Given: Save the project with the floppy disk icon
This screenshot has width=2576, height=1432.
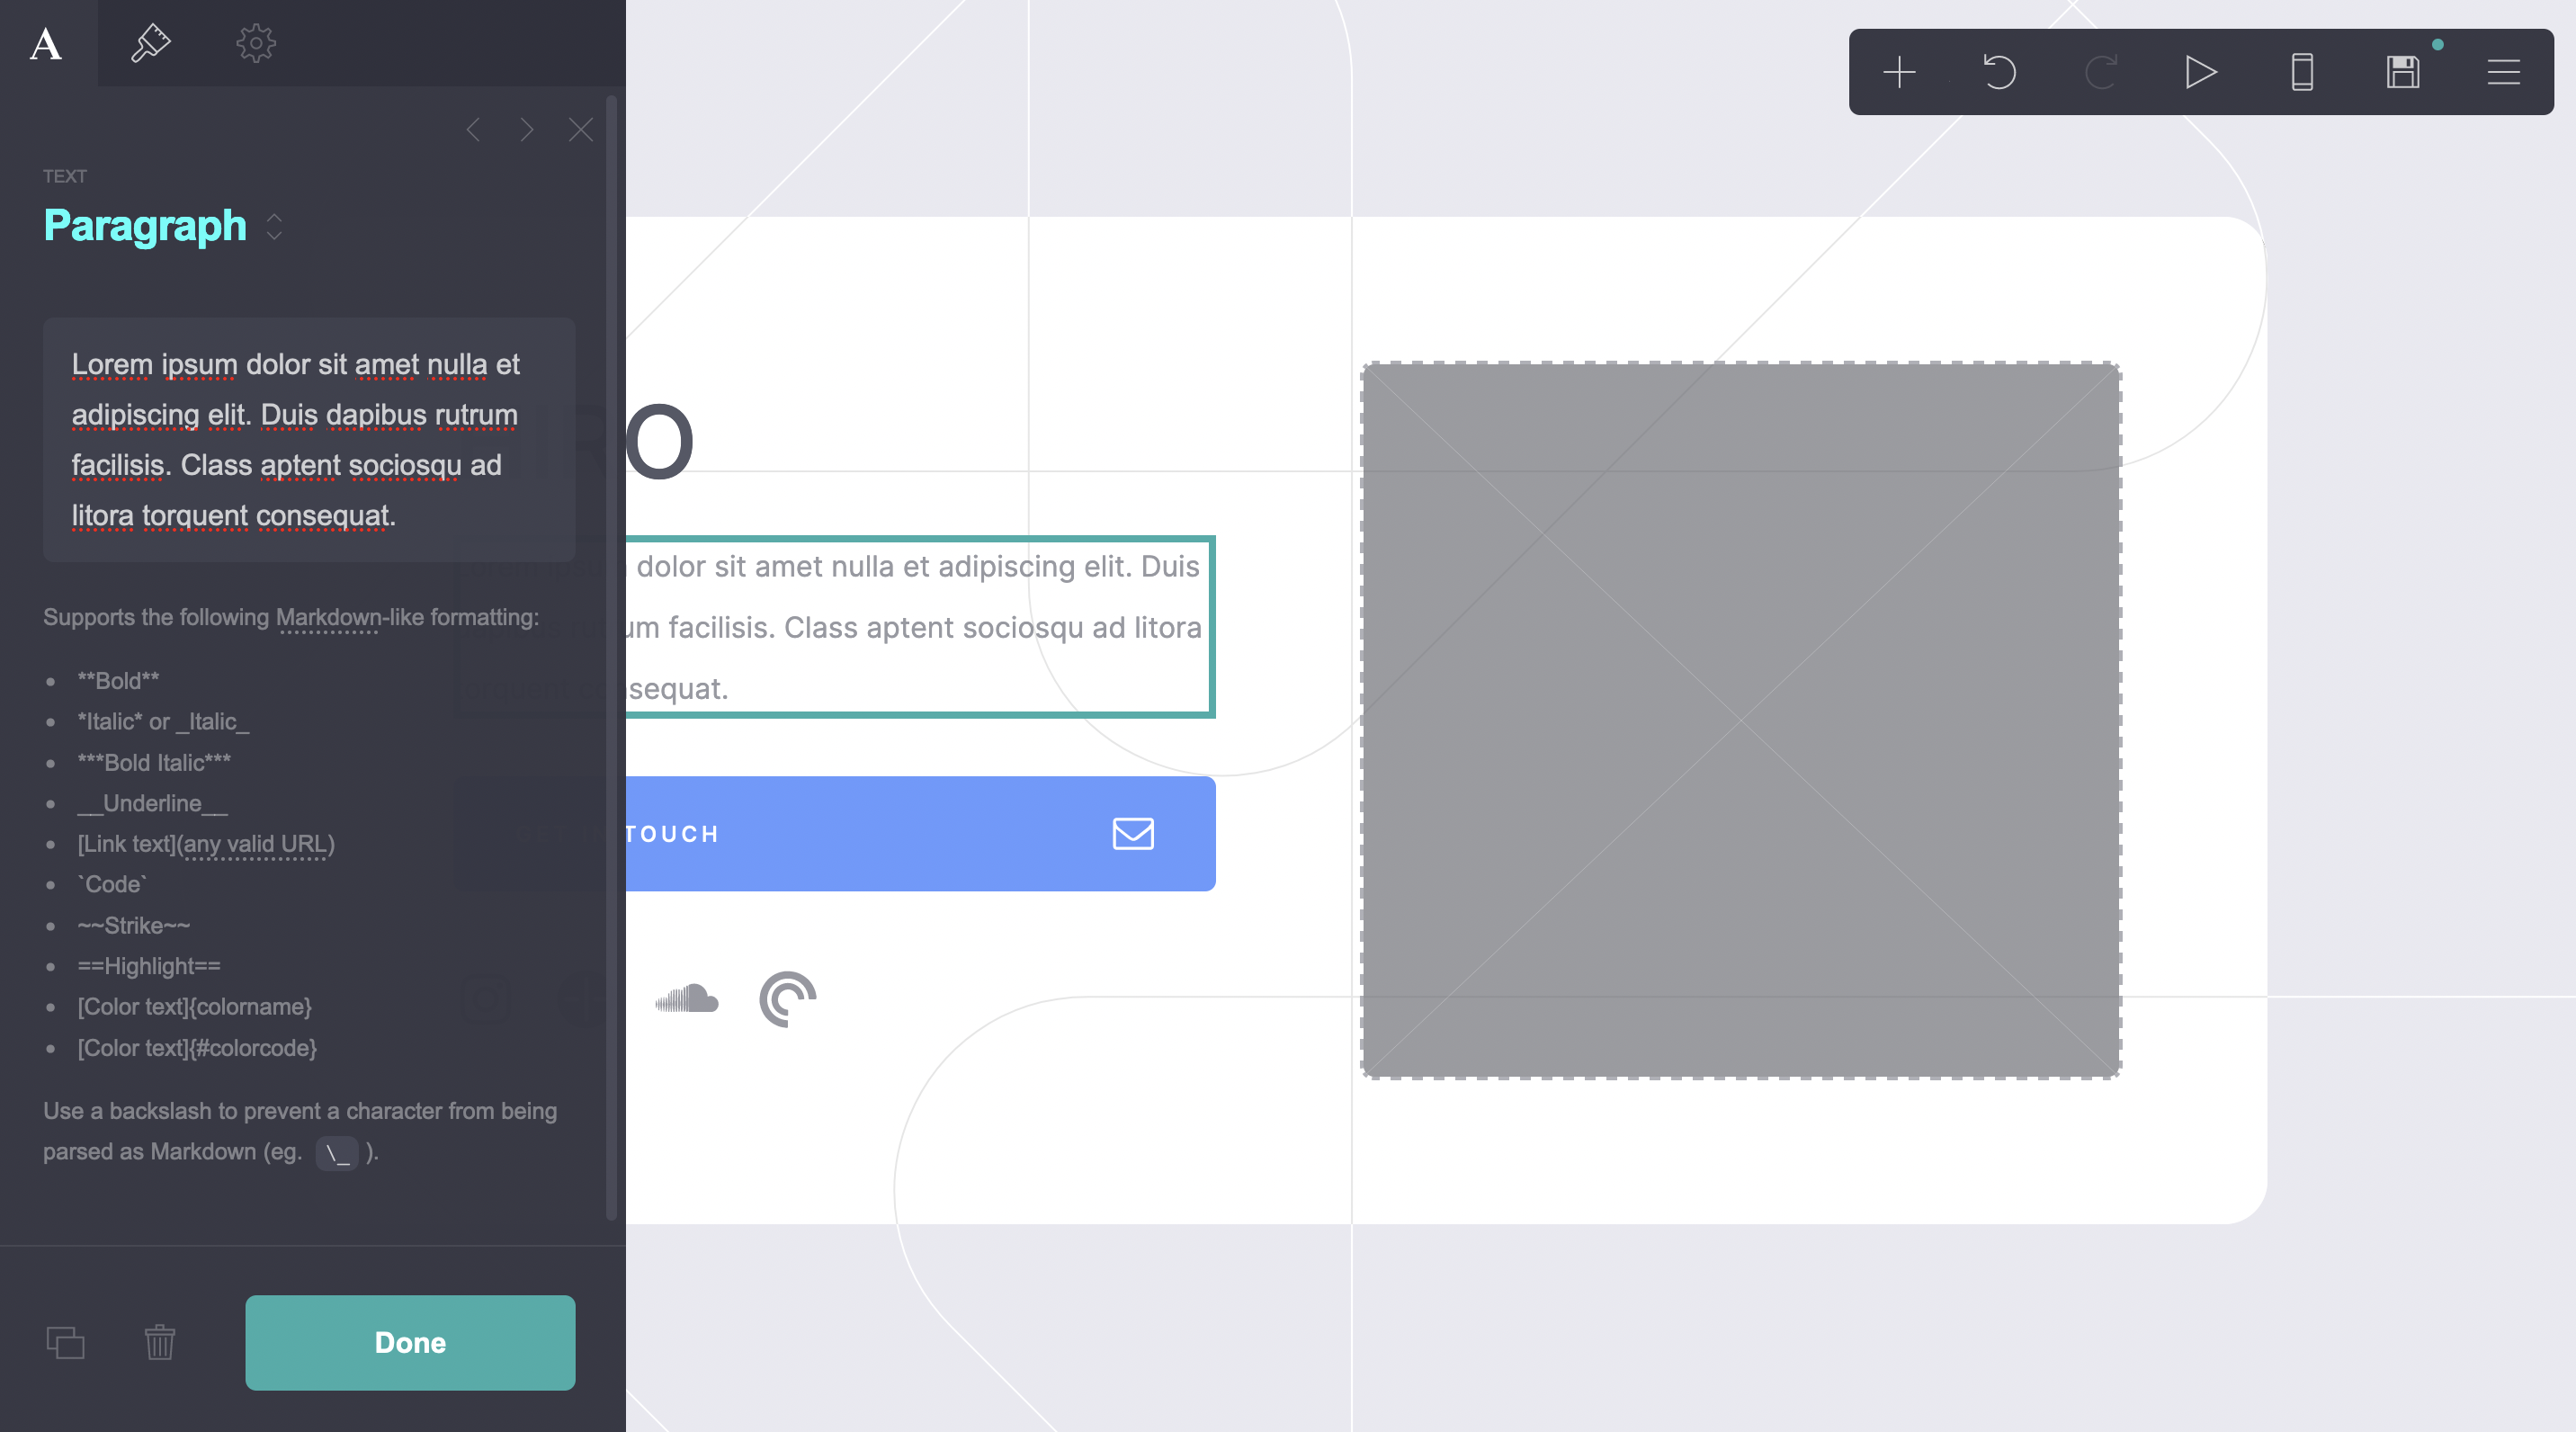Looking at the screenshot, I should coord(2403,71).
